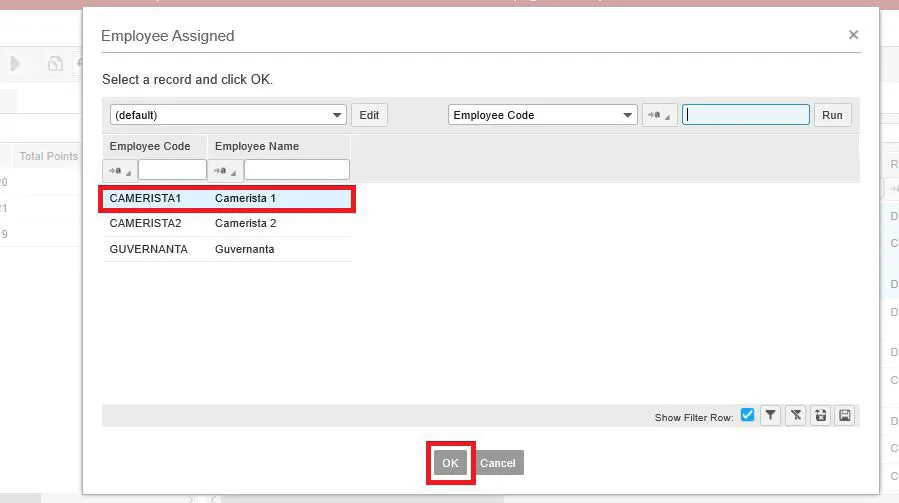The image size is (899, 503).
Task: Click the Run button
Action: pyautogui.click(x=832, y=115)
